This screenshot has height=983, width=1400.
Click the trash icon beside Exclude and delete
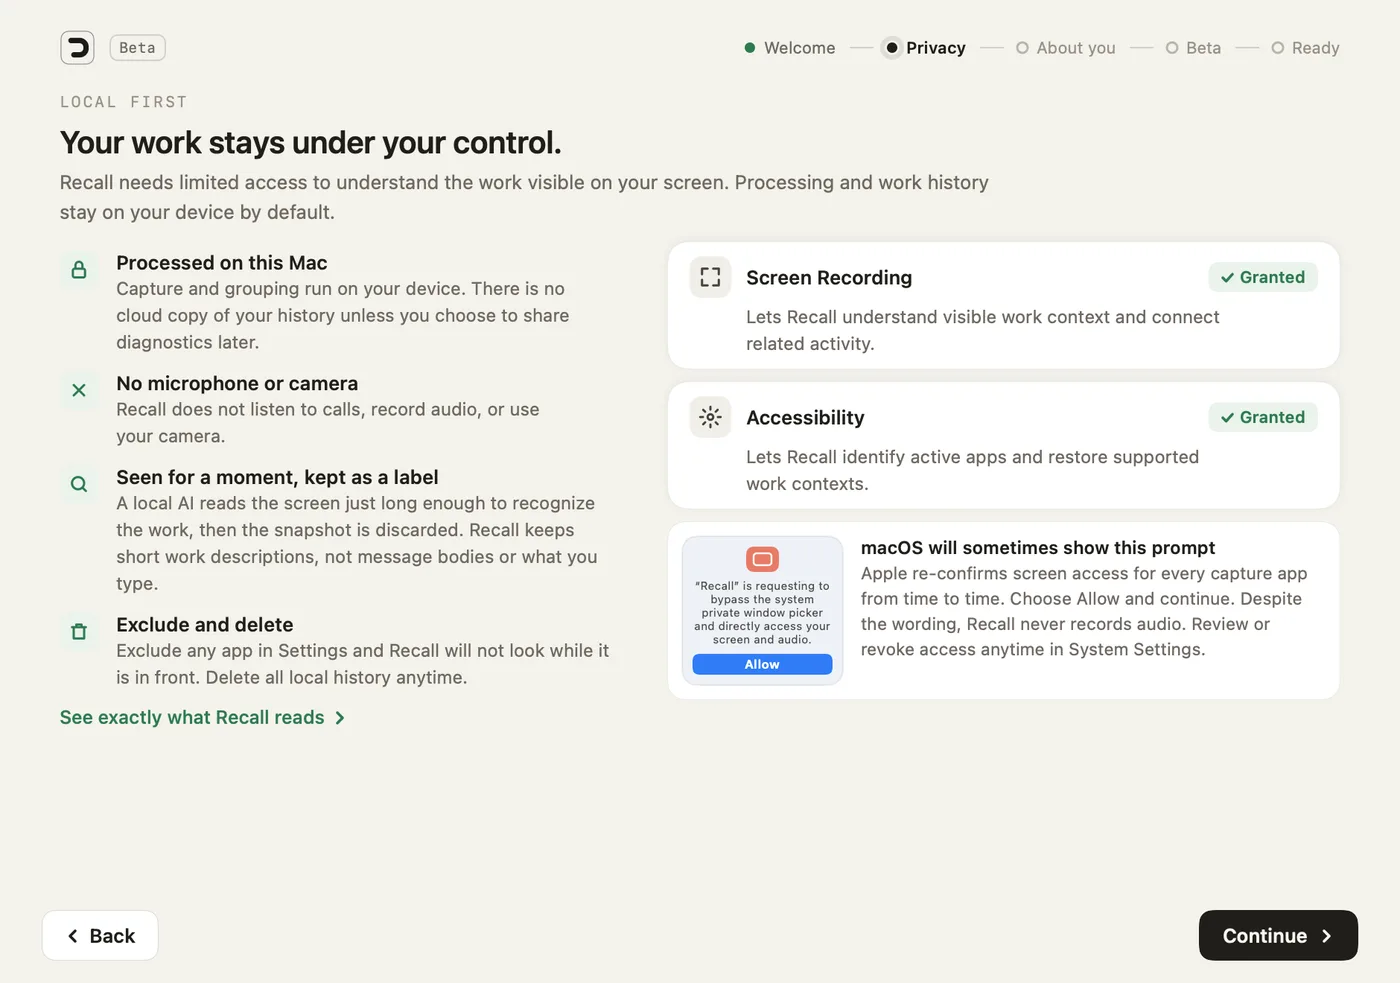point(79,631)
